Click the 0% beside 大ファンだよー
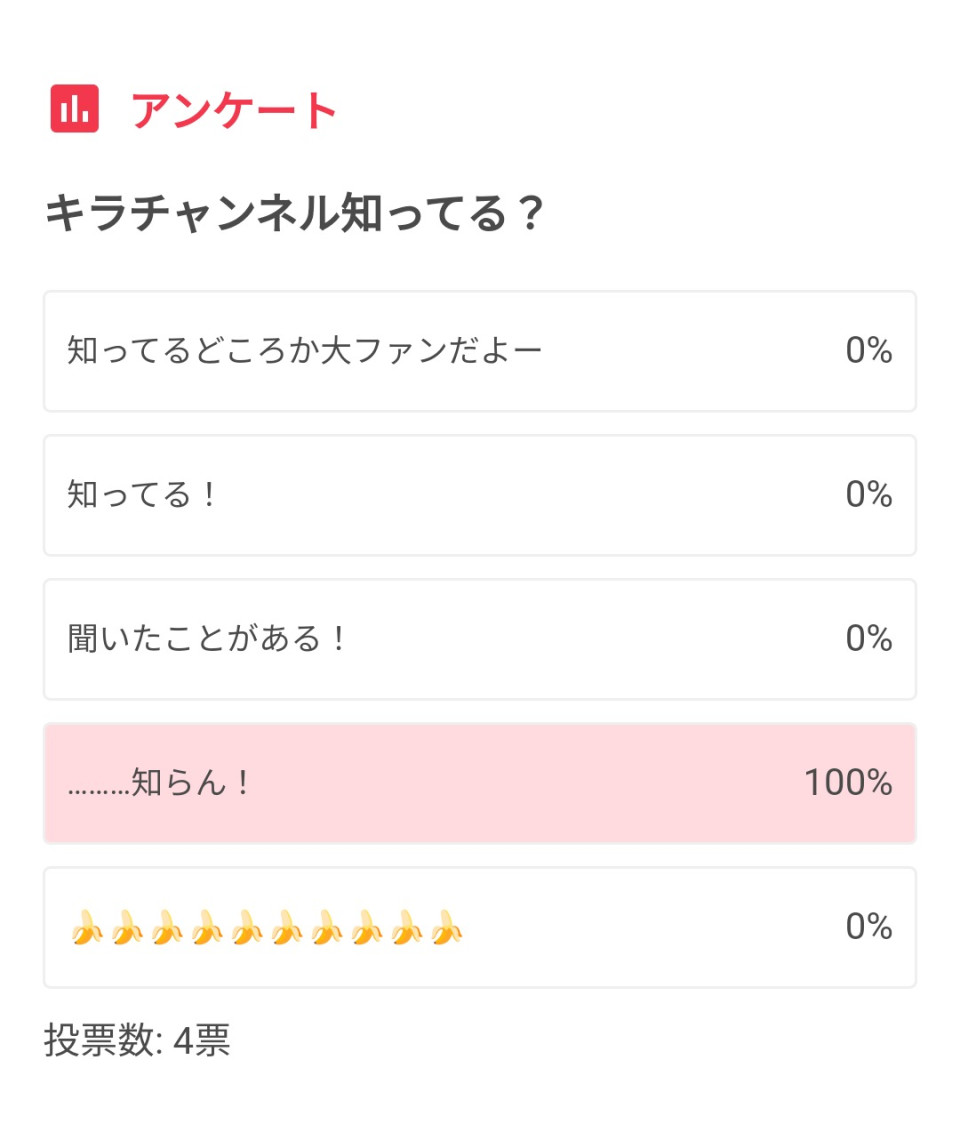The image size is (960, 1124). coord(869,350)
